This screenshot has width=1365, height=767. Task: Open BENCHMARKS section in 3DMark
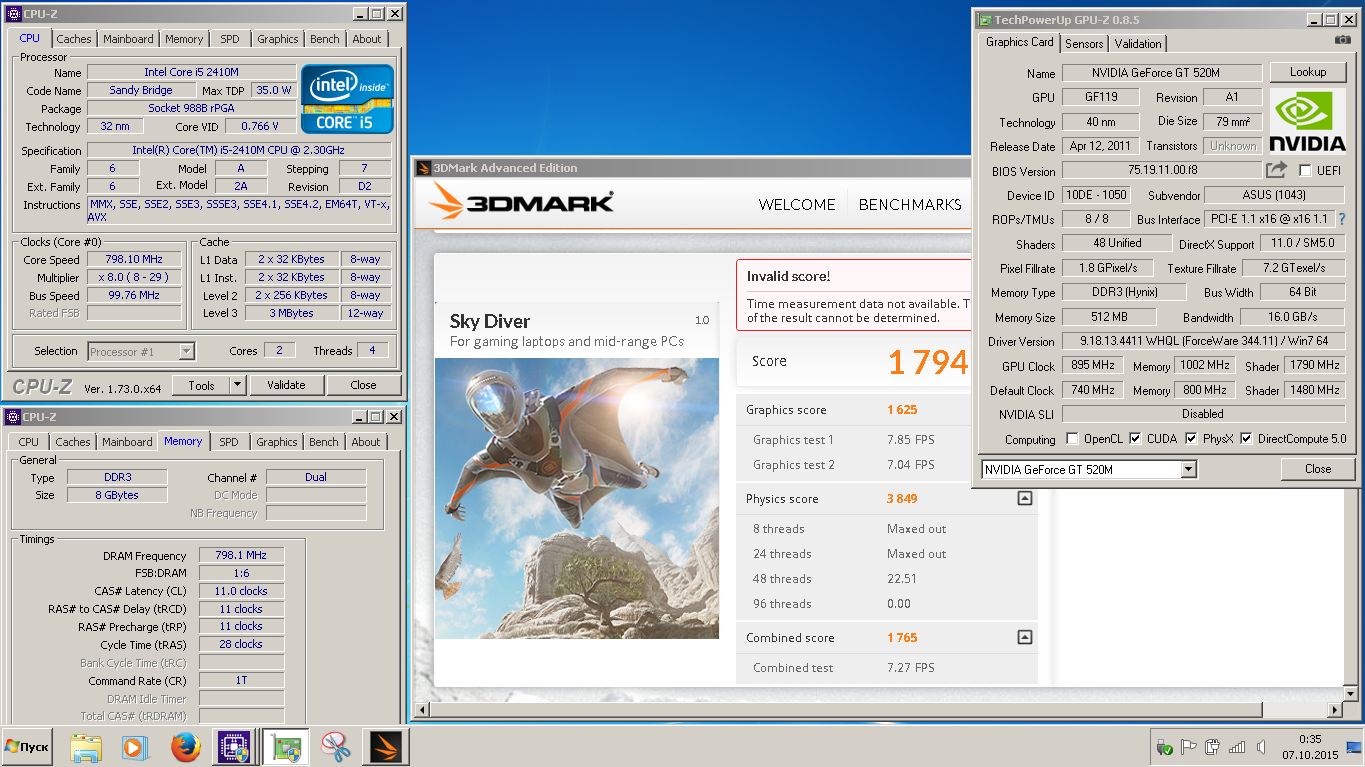[x=910, y=204]
